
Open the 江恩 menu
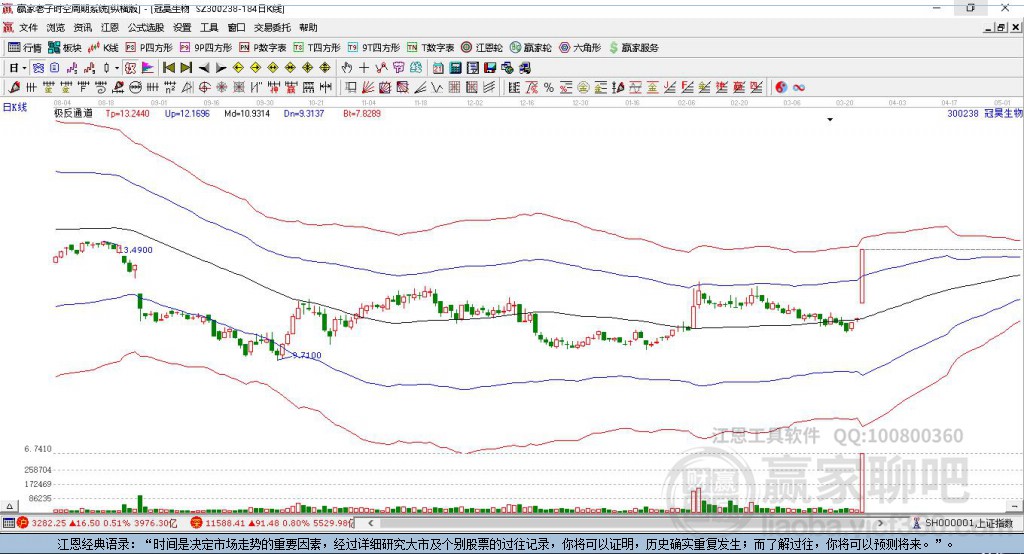pos(110,27)
